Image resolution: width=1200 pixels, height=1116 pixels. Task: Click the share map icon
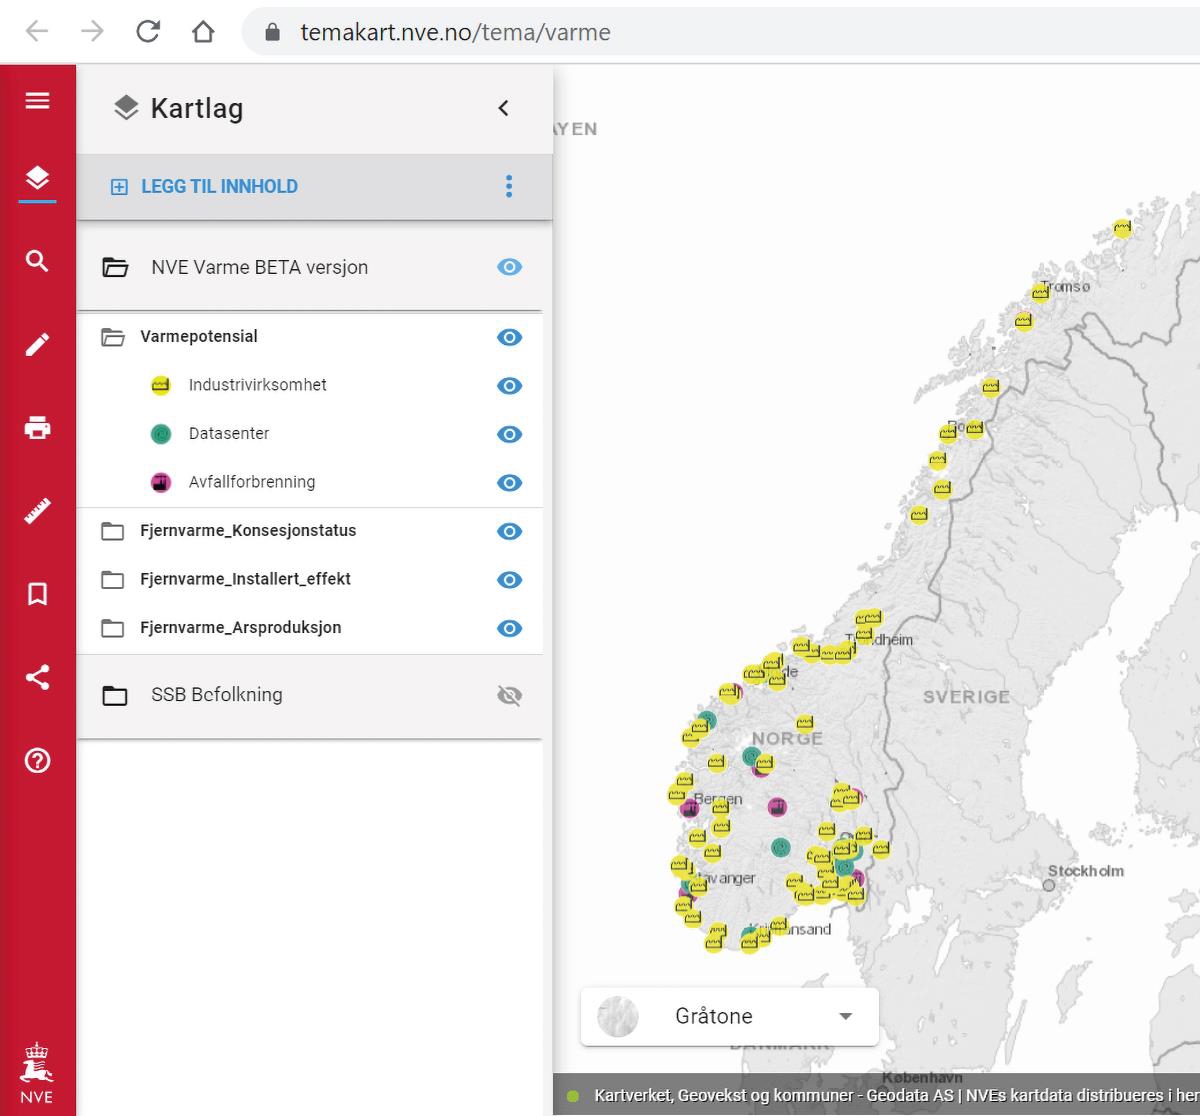coord(37,678)
